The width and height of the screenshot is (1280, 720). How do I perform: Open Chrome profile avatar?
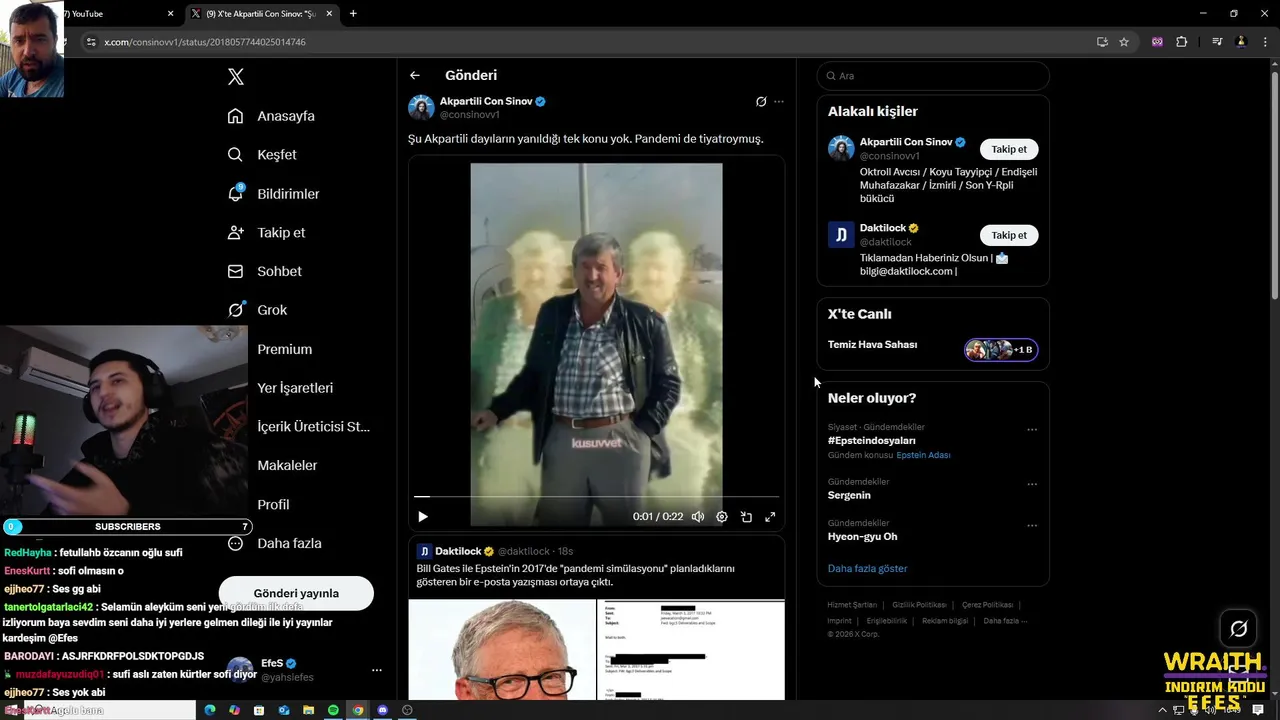tap(1241, 42)
